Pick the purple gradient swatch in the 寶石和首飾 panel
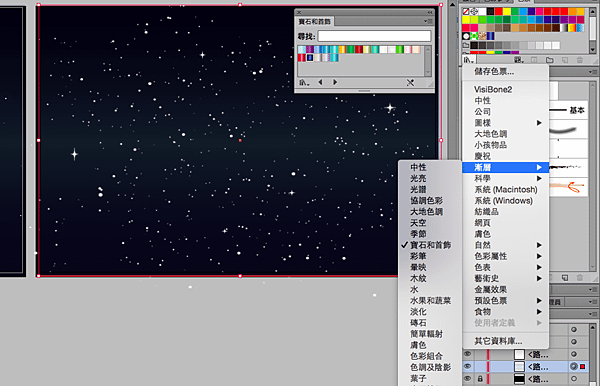Viewport: 600px width, 386px height. [x=310, y=49]
